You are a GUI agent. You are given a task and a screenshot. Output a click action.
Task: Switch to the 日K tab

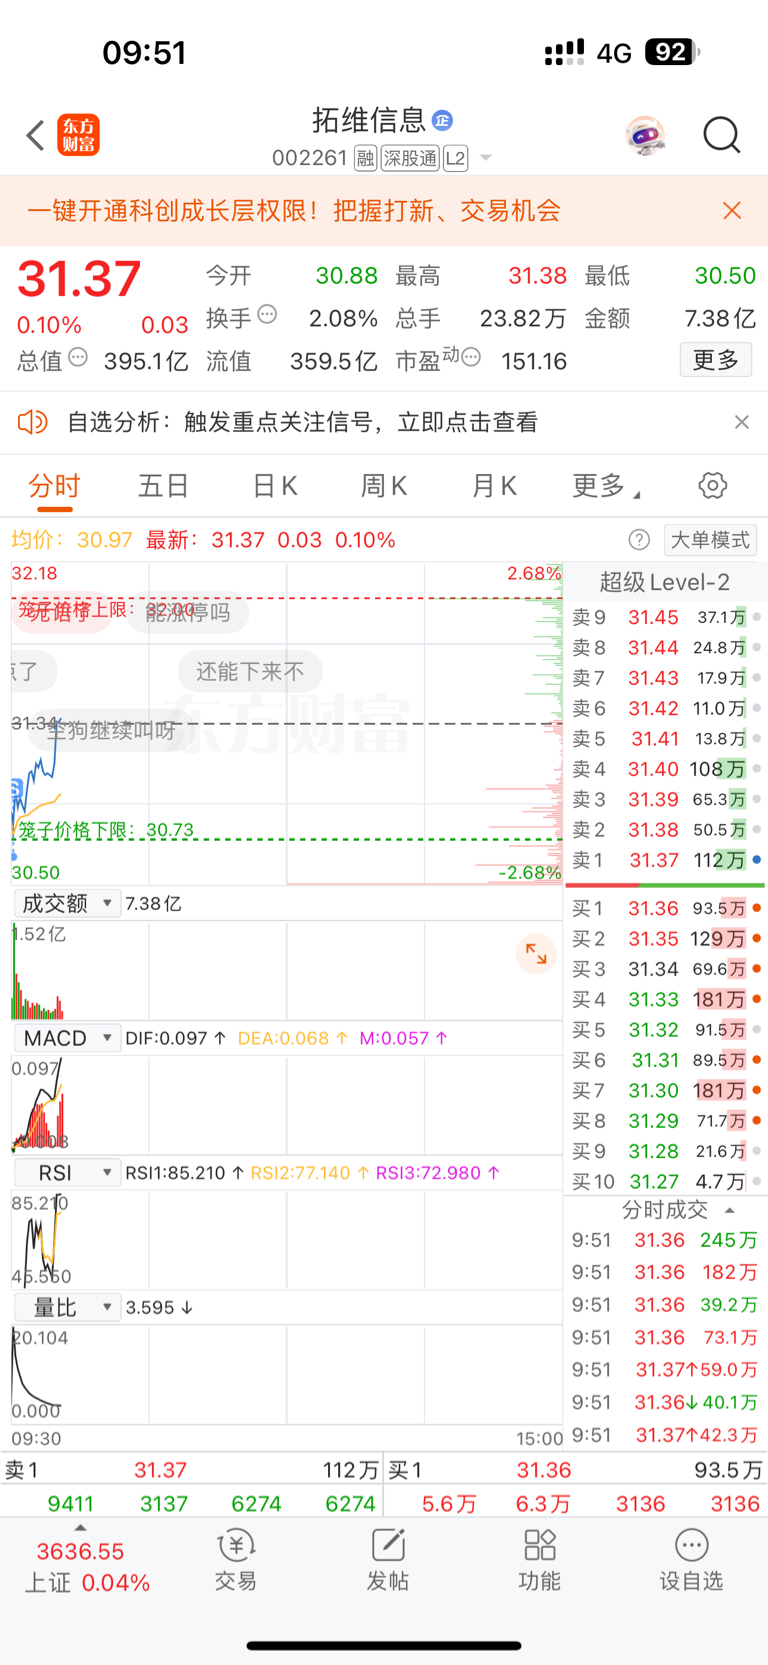click(x=275, y=486)
